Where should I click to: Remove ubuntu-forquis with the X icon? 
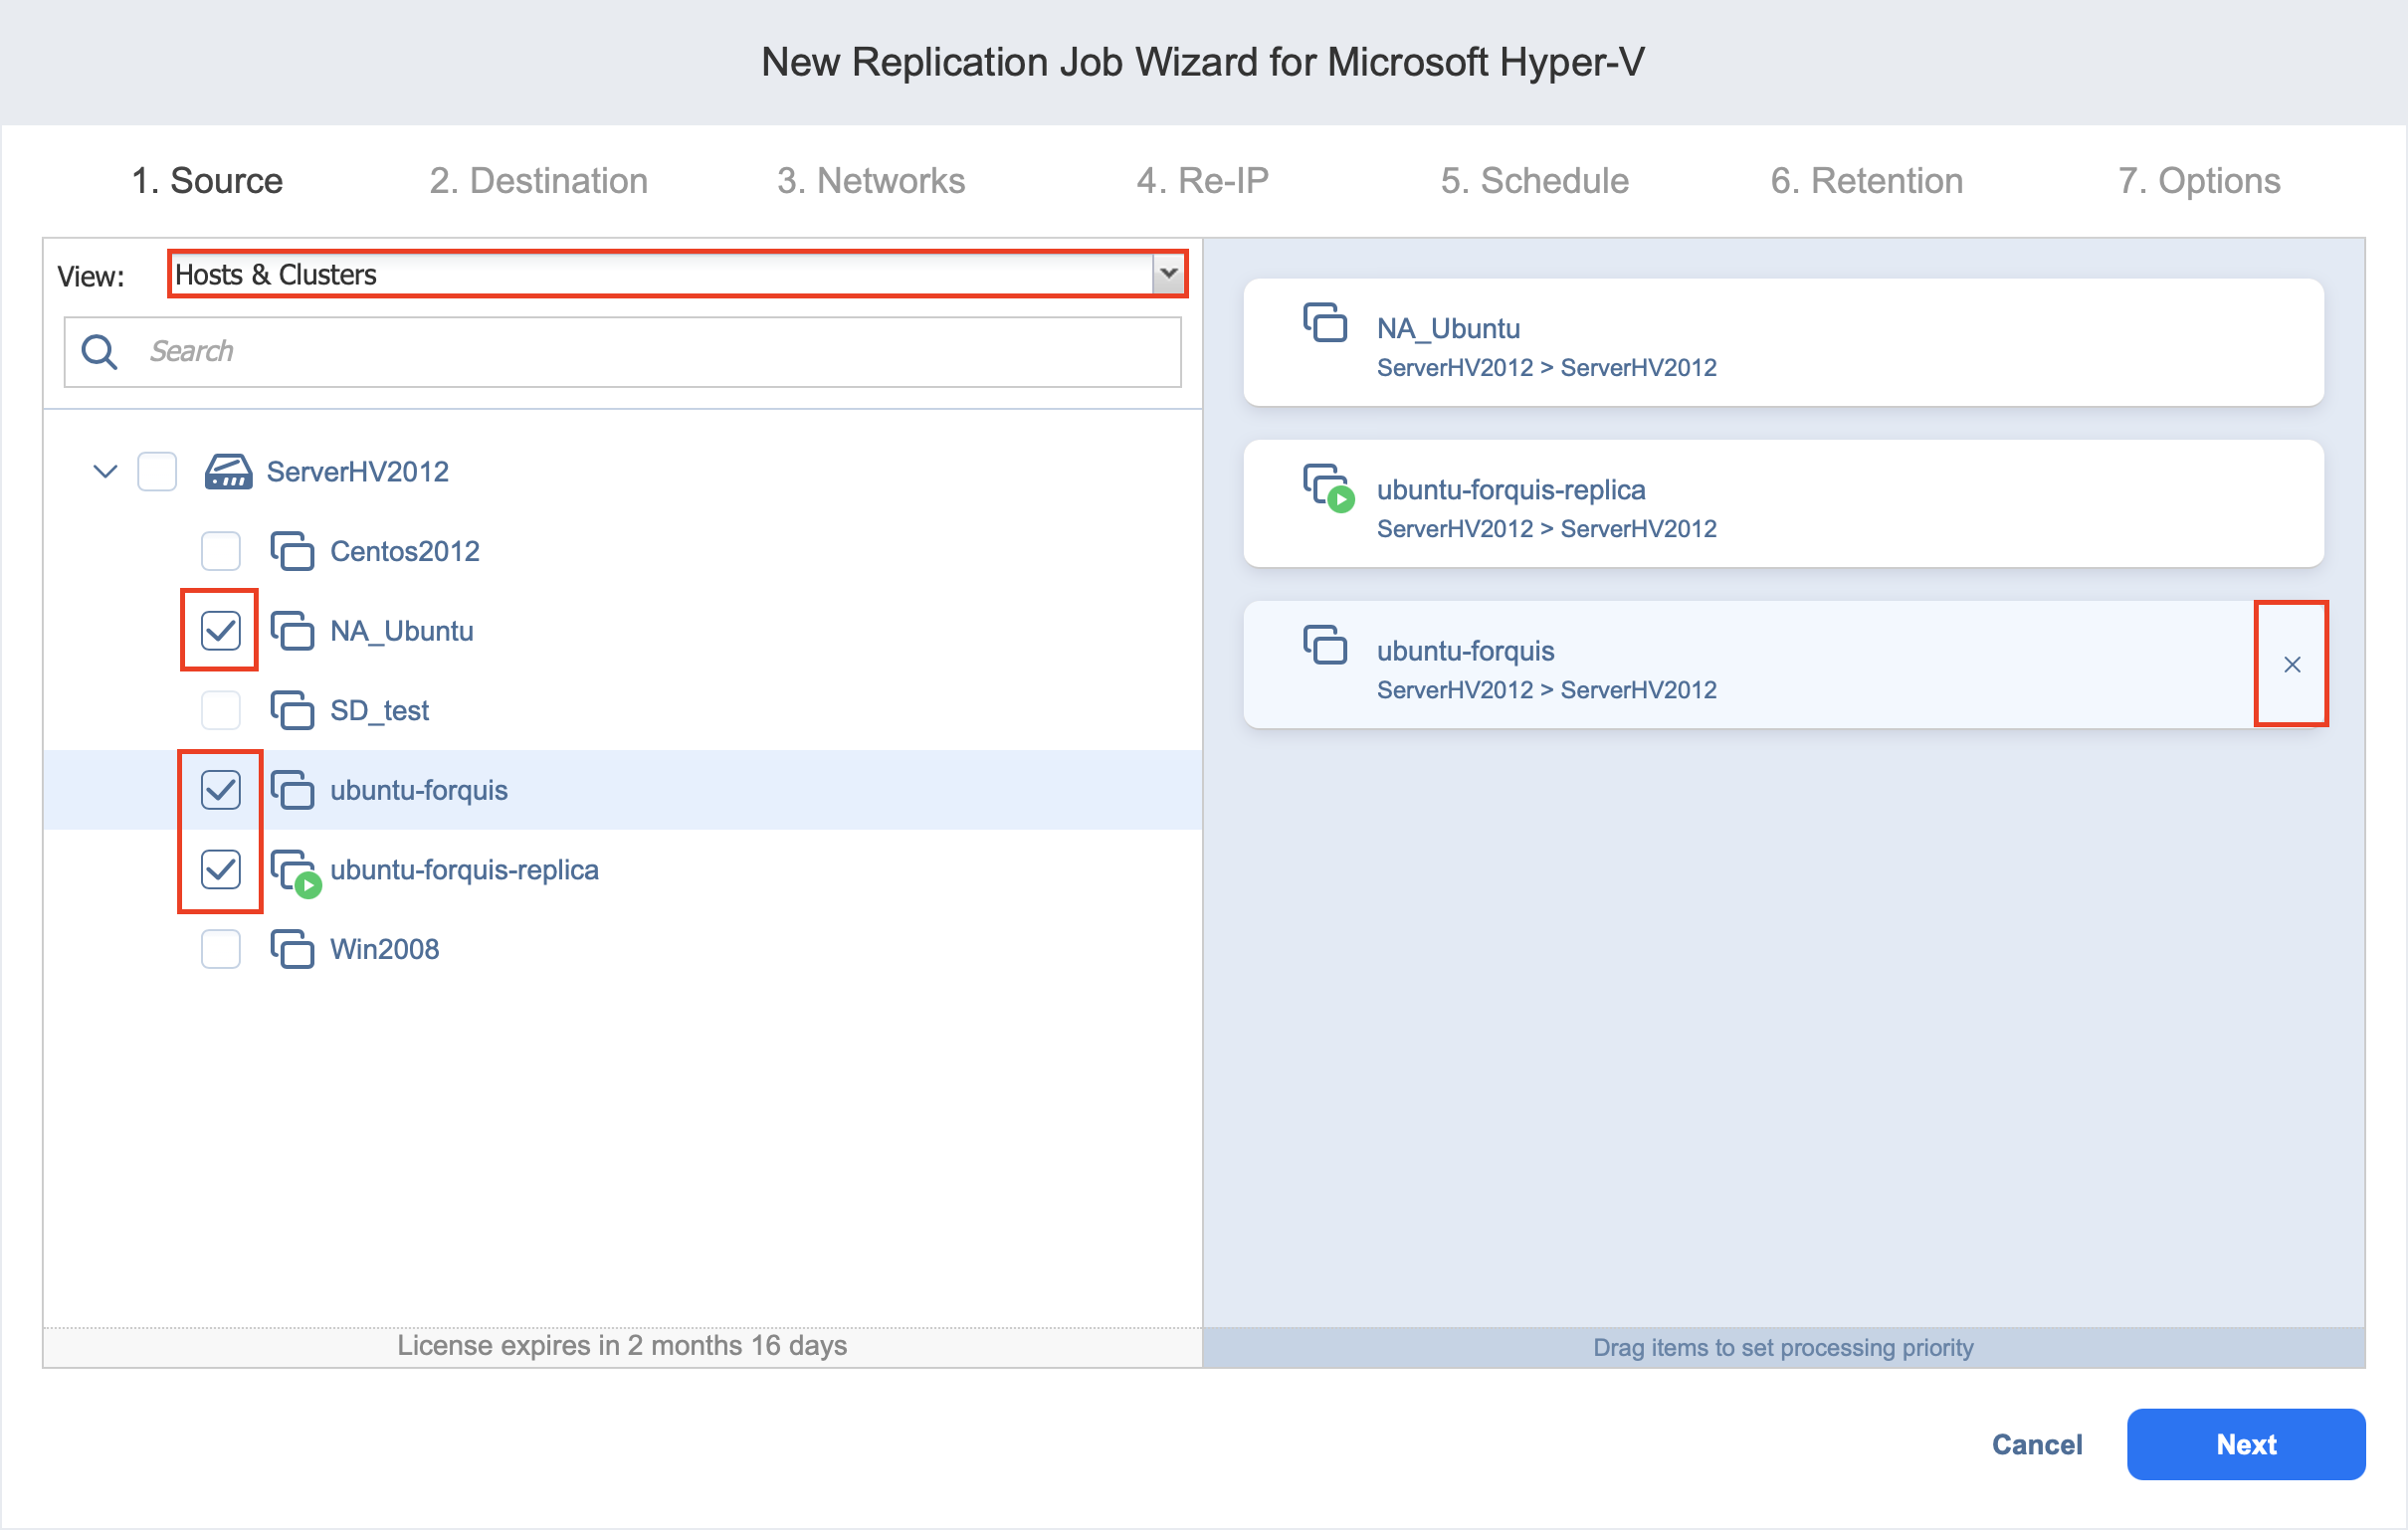click(2292, 665)
